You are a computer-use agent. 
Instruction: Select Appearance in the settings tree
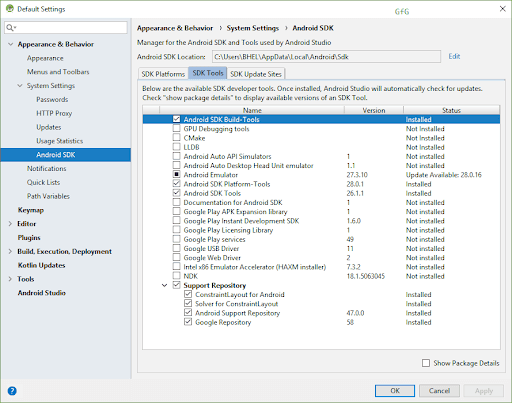coord(45,58)
